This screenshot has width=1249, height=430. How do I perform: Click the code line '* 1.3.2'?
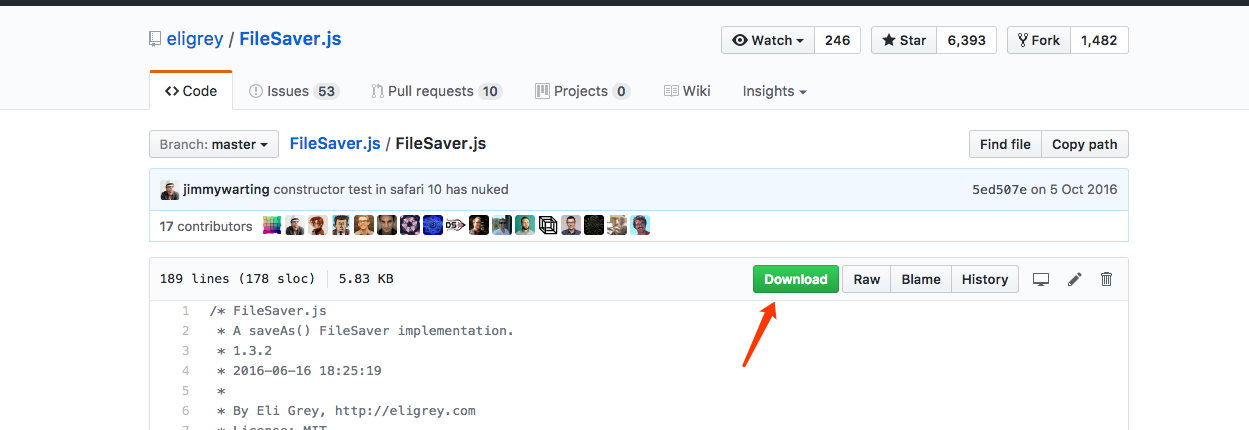coord(244,350)
